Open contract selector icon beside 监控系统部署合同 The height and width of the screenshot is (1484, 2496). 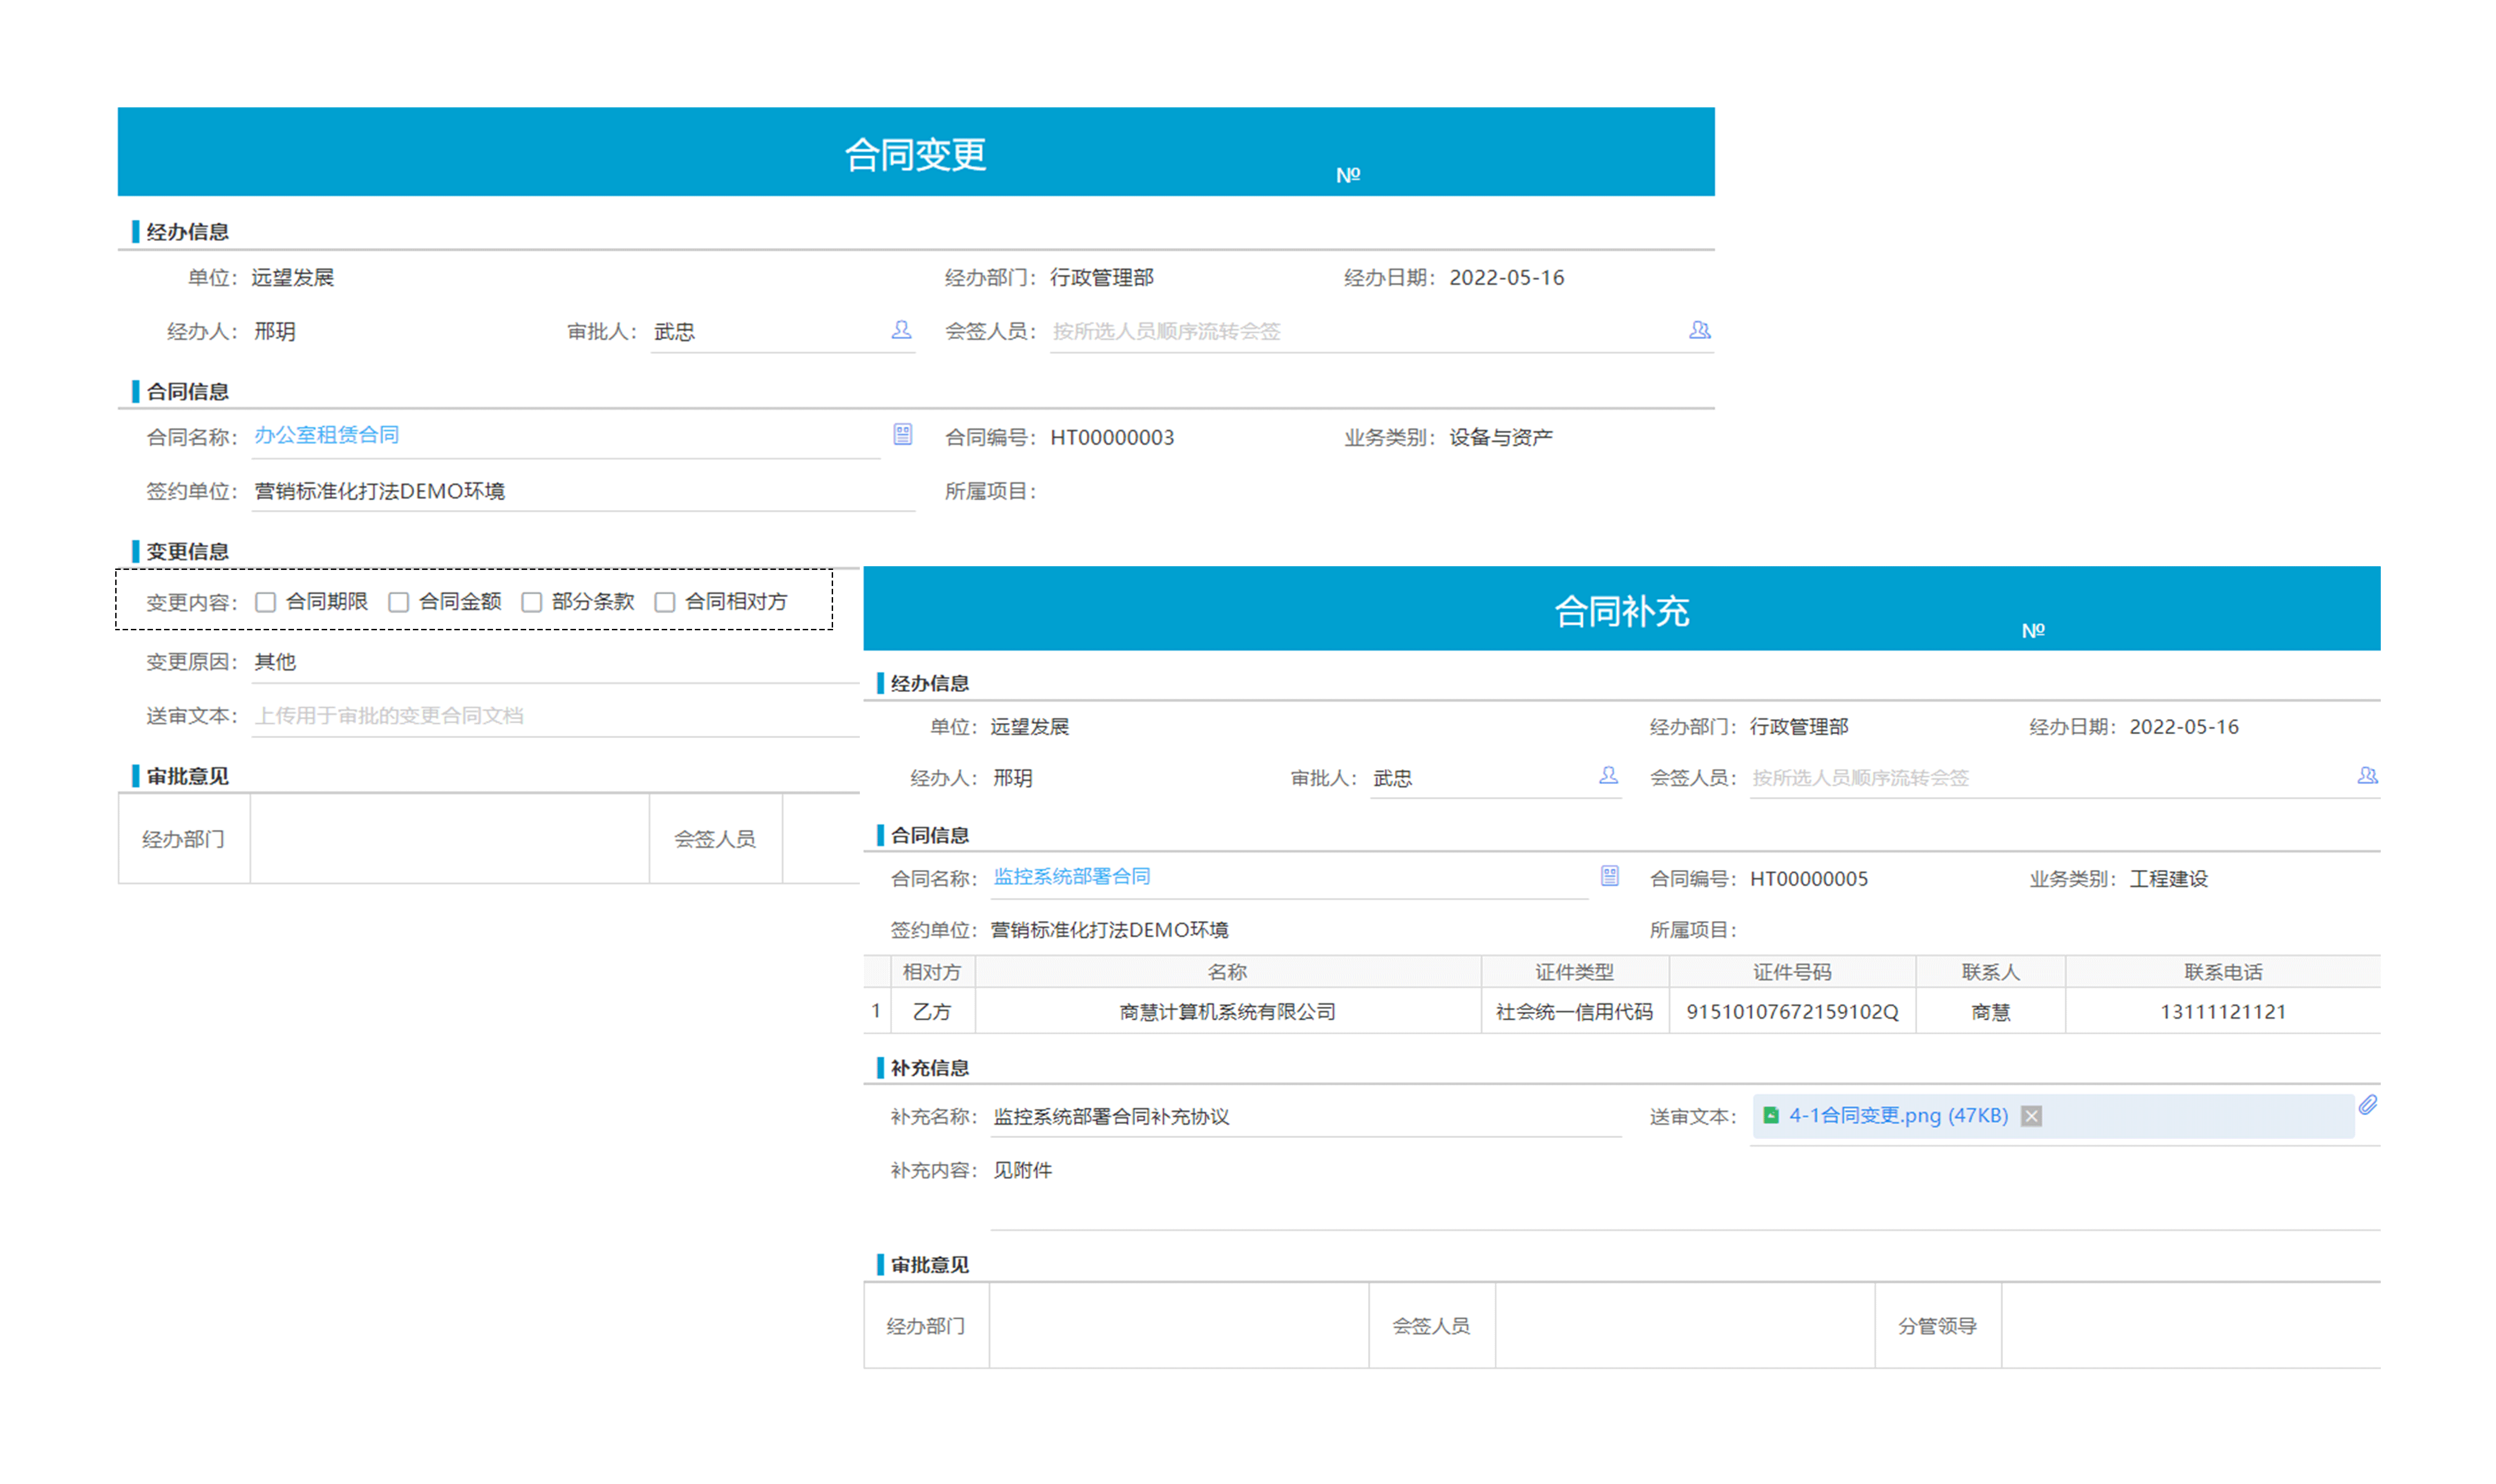pos(1609,876)
